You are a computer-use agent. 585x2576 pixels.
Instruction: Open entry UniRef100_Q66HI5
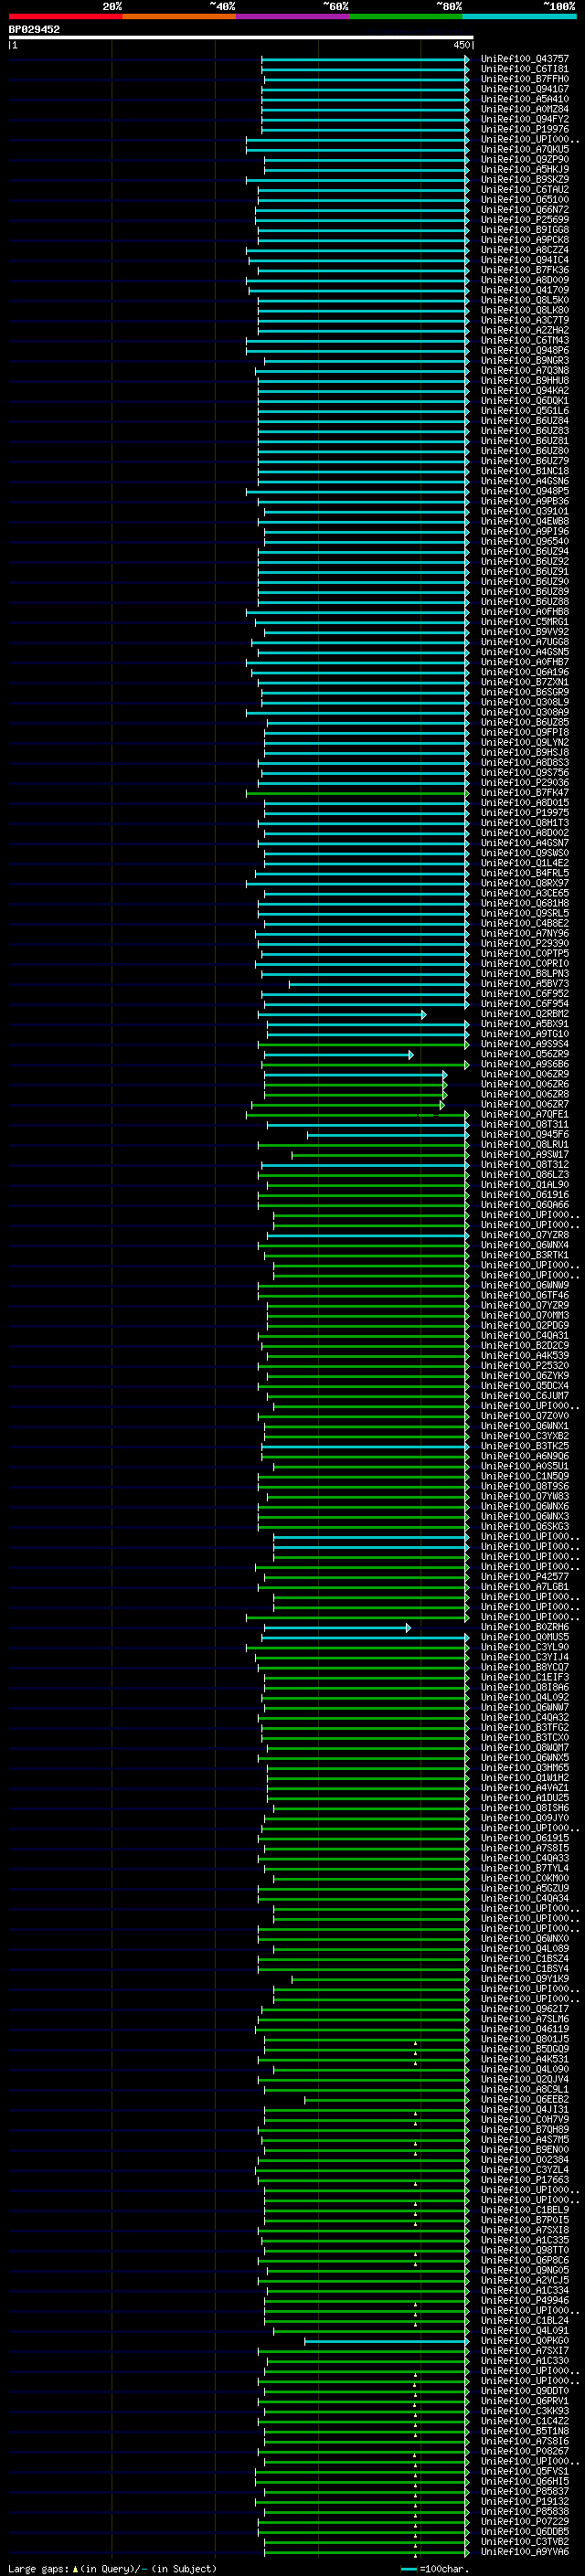[x=525, y=2482]
